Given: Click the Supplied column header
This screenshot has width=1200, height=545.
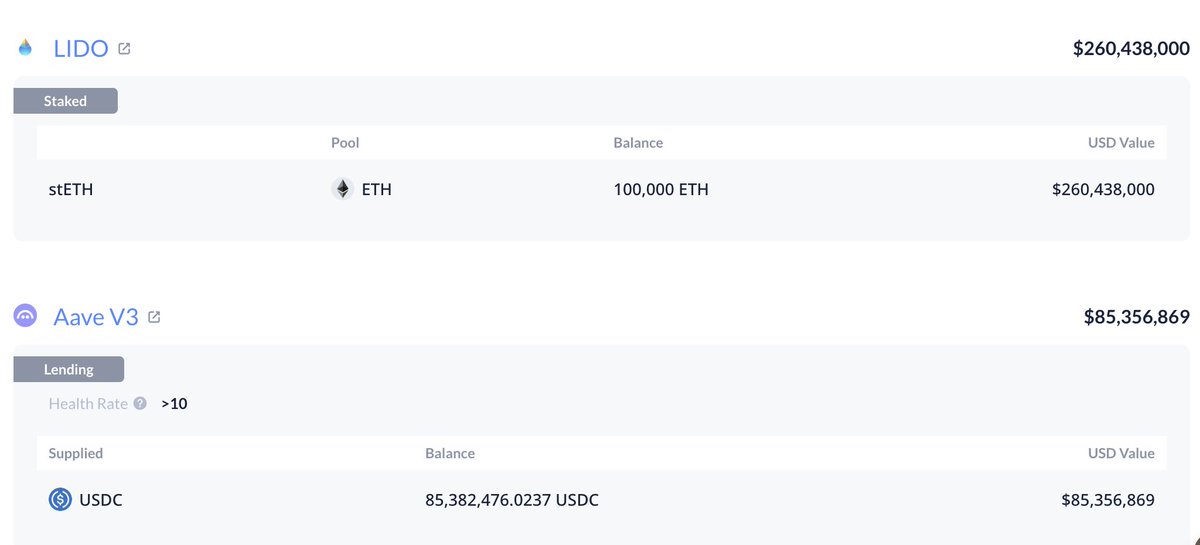Looking at the screenshot, I should [x=76, y=453].
